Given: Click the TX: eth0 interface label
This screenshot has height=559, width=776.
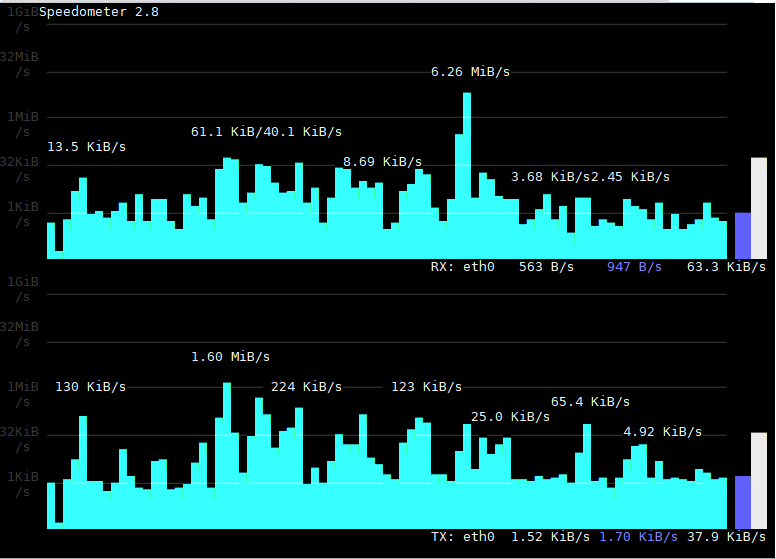Looking at the screenshot, I should 462,537.
